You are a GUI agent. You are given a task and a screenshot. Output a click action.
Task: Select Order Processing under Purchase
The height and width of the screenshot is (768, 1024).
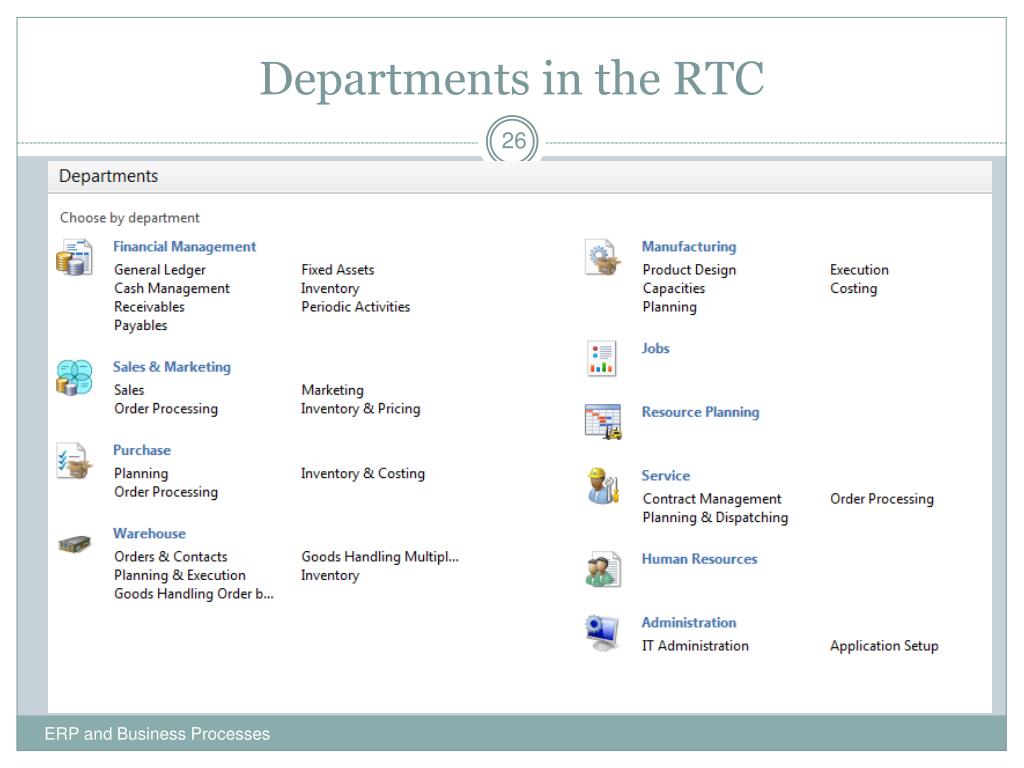pyautogui.click(x=166, y=492)
